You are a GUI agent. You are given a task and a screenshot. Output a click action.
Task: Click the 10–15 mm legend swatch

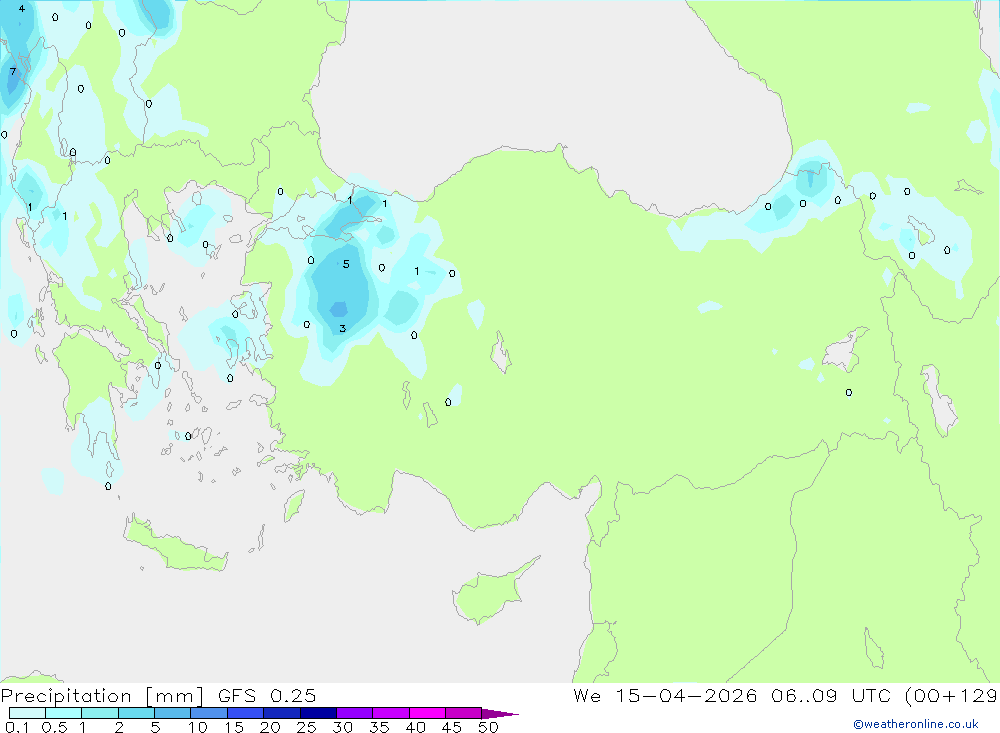pyautogui.click(x=209, y=713)
